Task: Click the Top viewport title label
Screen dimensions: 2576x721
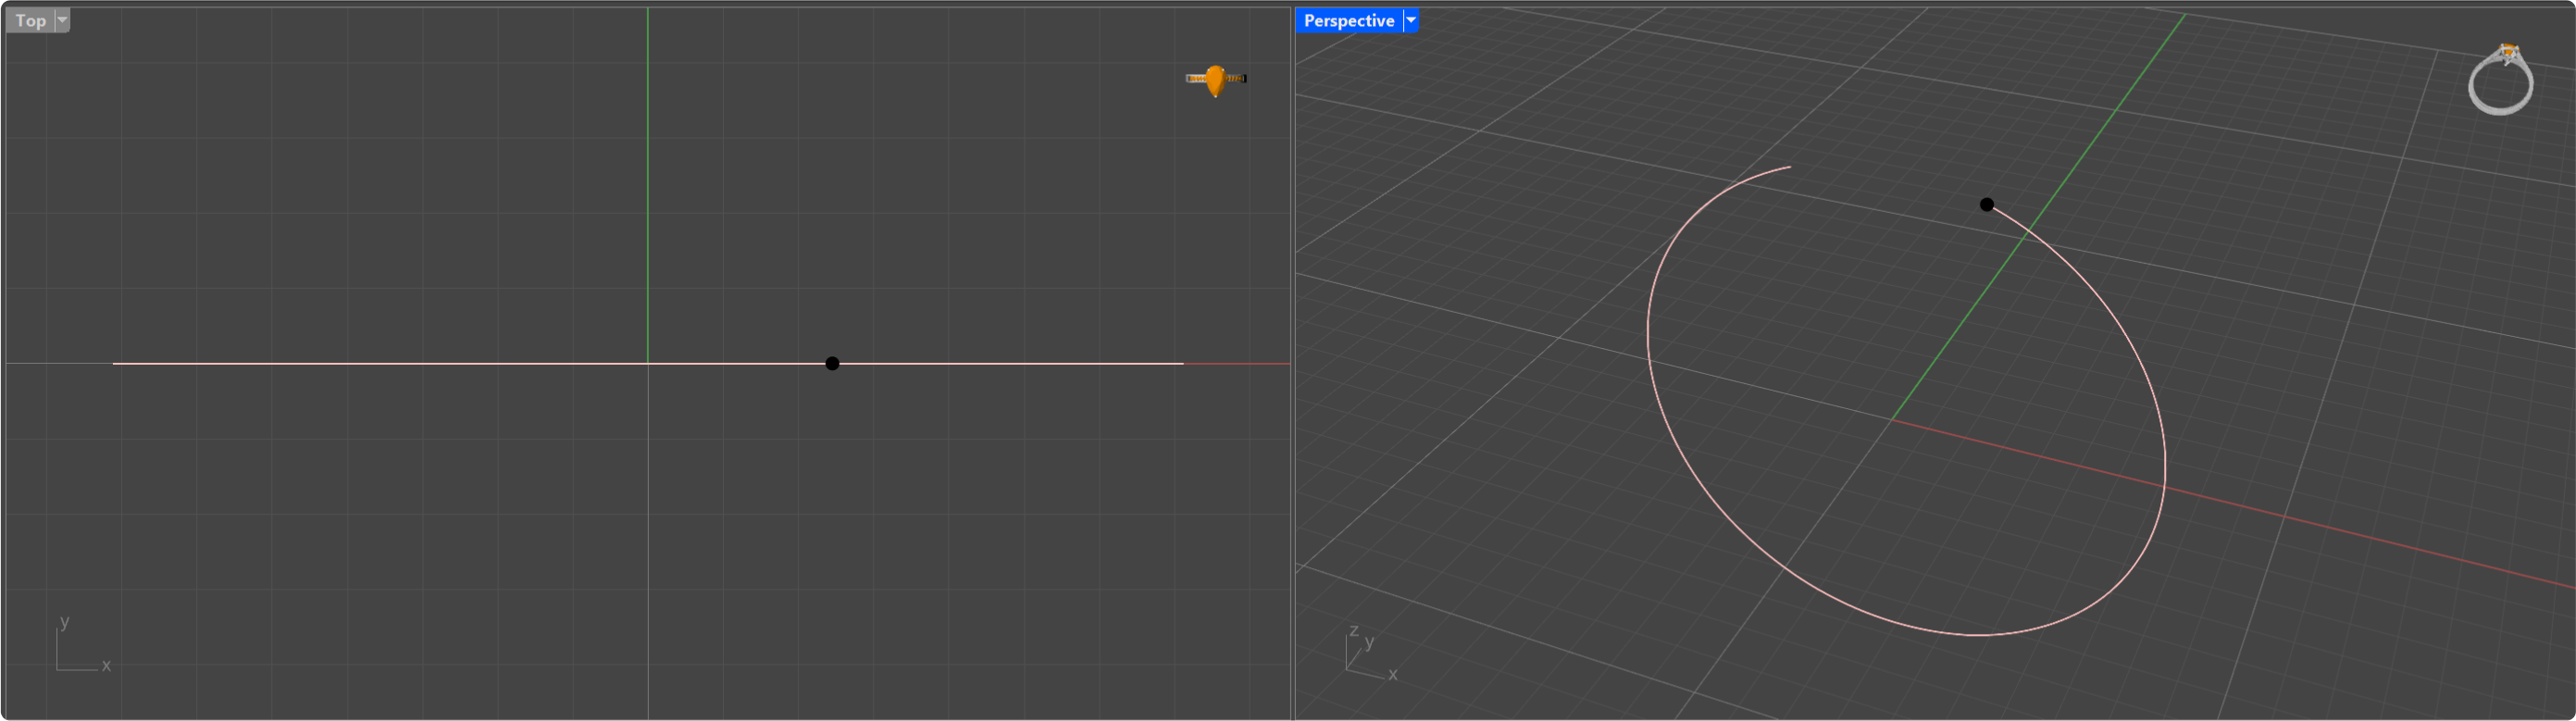Action: [x=30, y=21]
